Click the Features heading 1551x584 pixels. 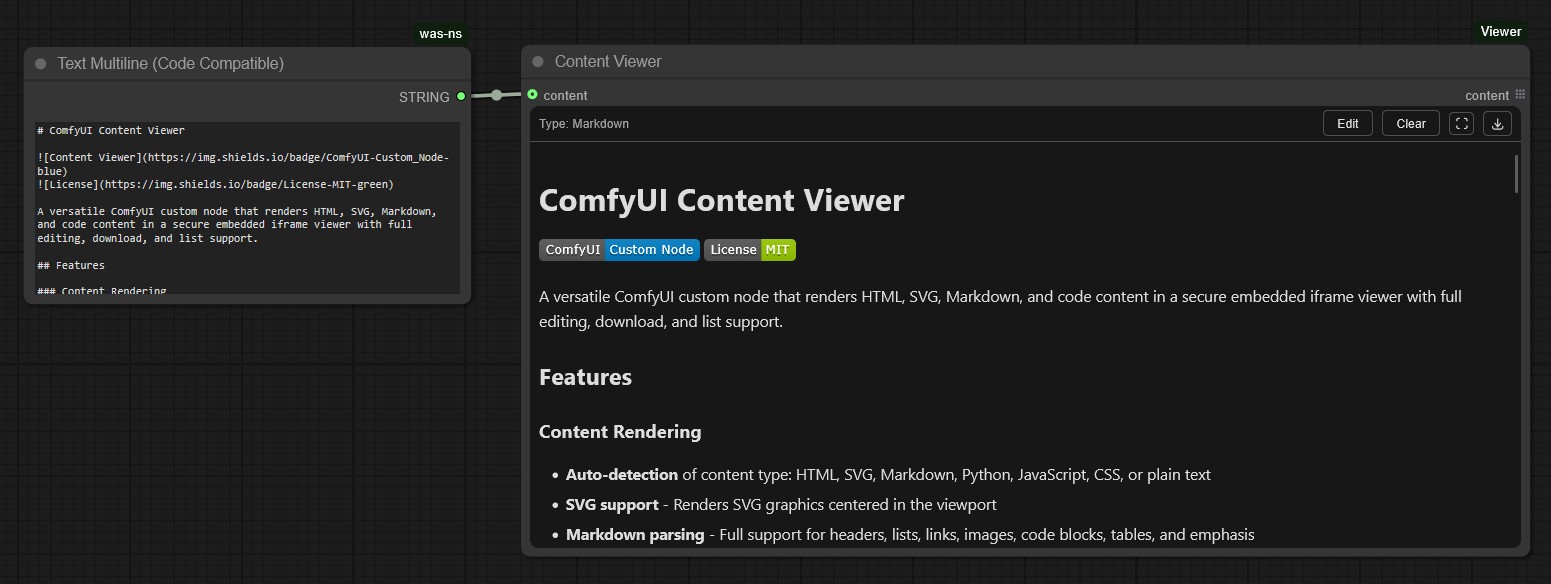585,377
